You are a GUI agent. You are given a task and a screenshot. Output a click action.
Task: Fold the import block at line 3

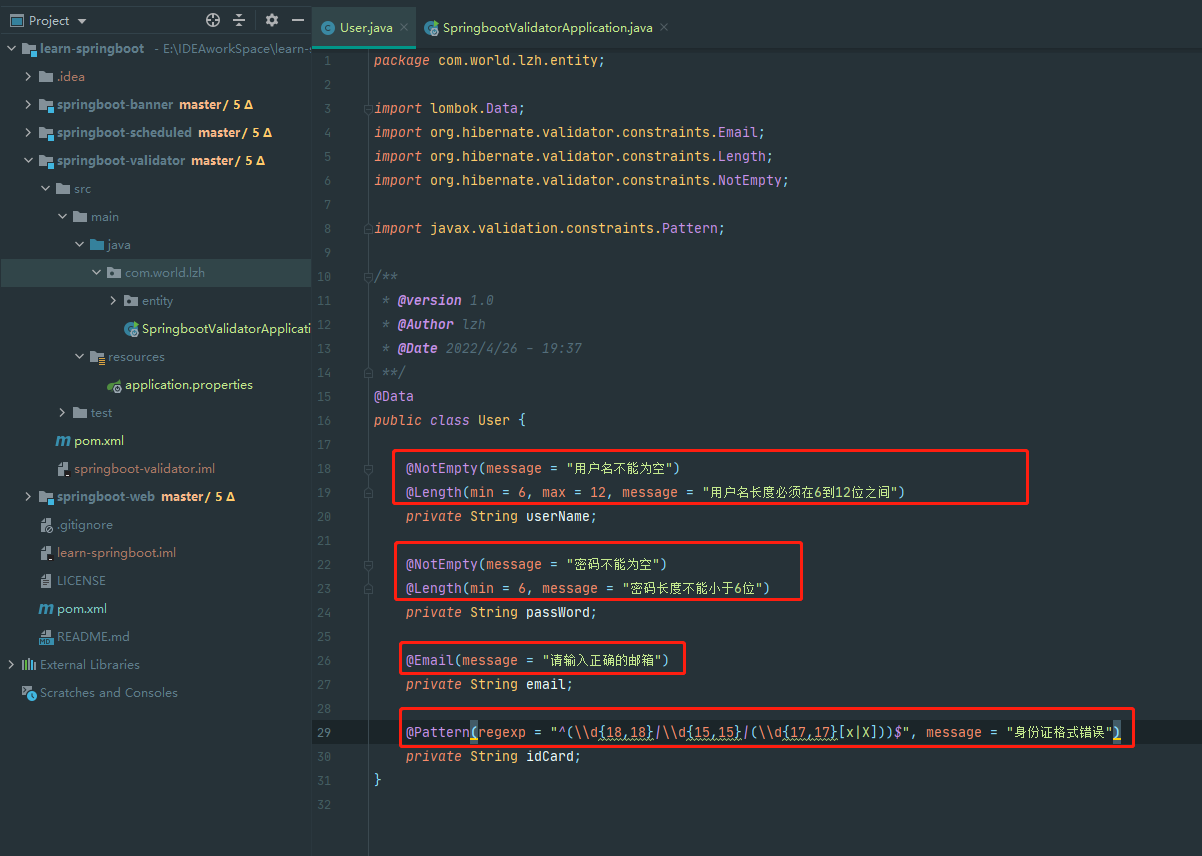(x=370, y=109)
